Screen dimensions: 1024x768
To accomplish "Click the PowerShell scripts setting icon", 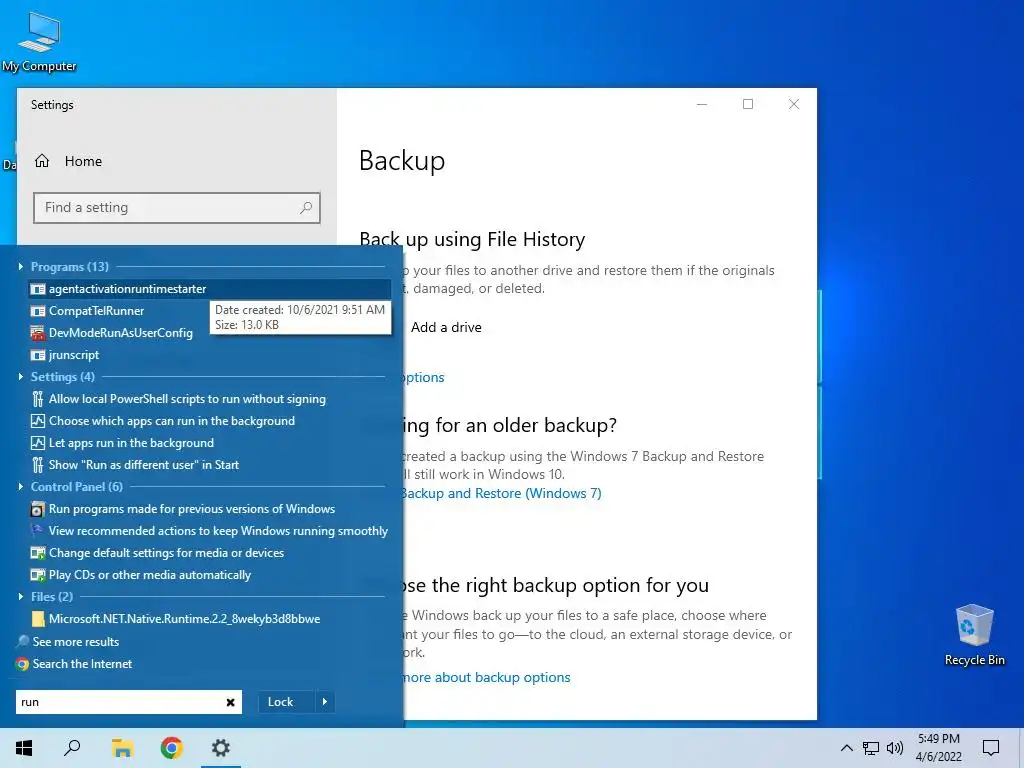I will pyautogui.click(x=38, y=399).
